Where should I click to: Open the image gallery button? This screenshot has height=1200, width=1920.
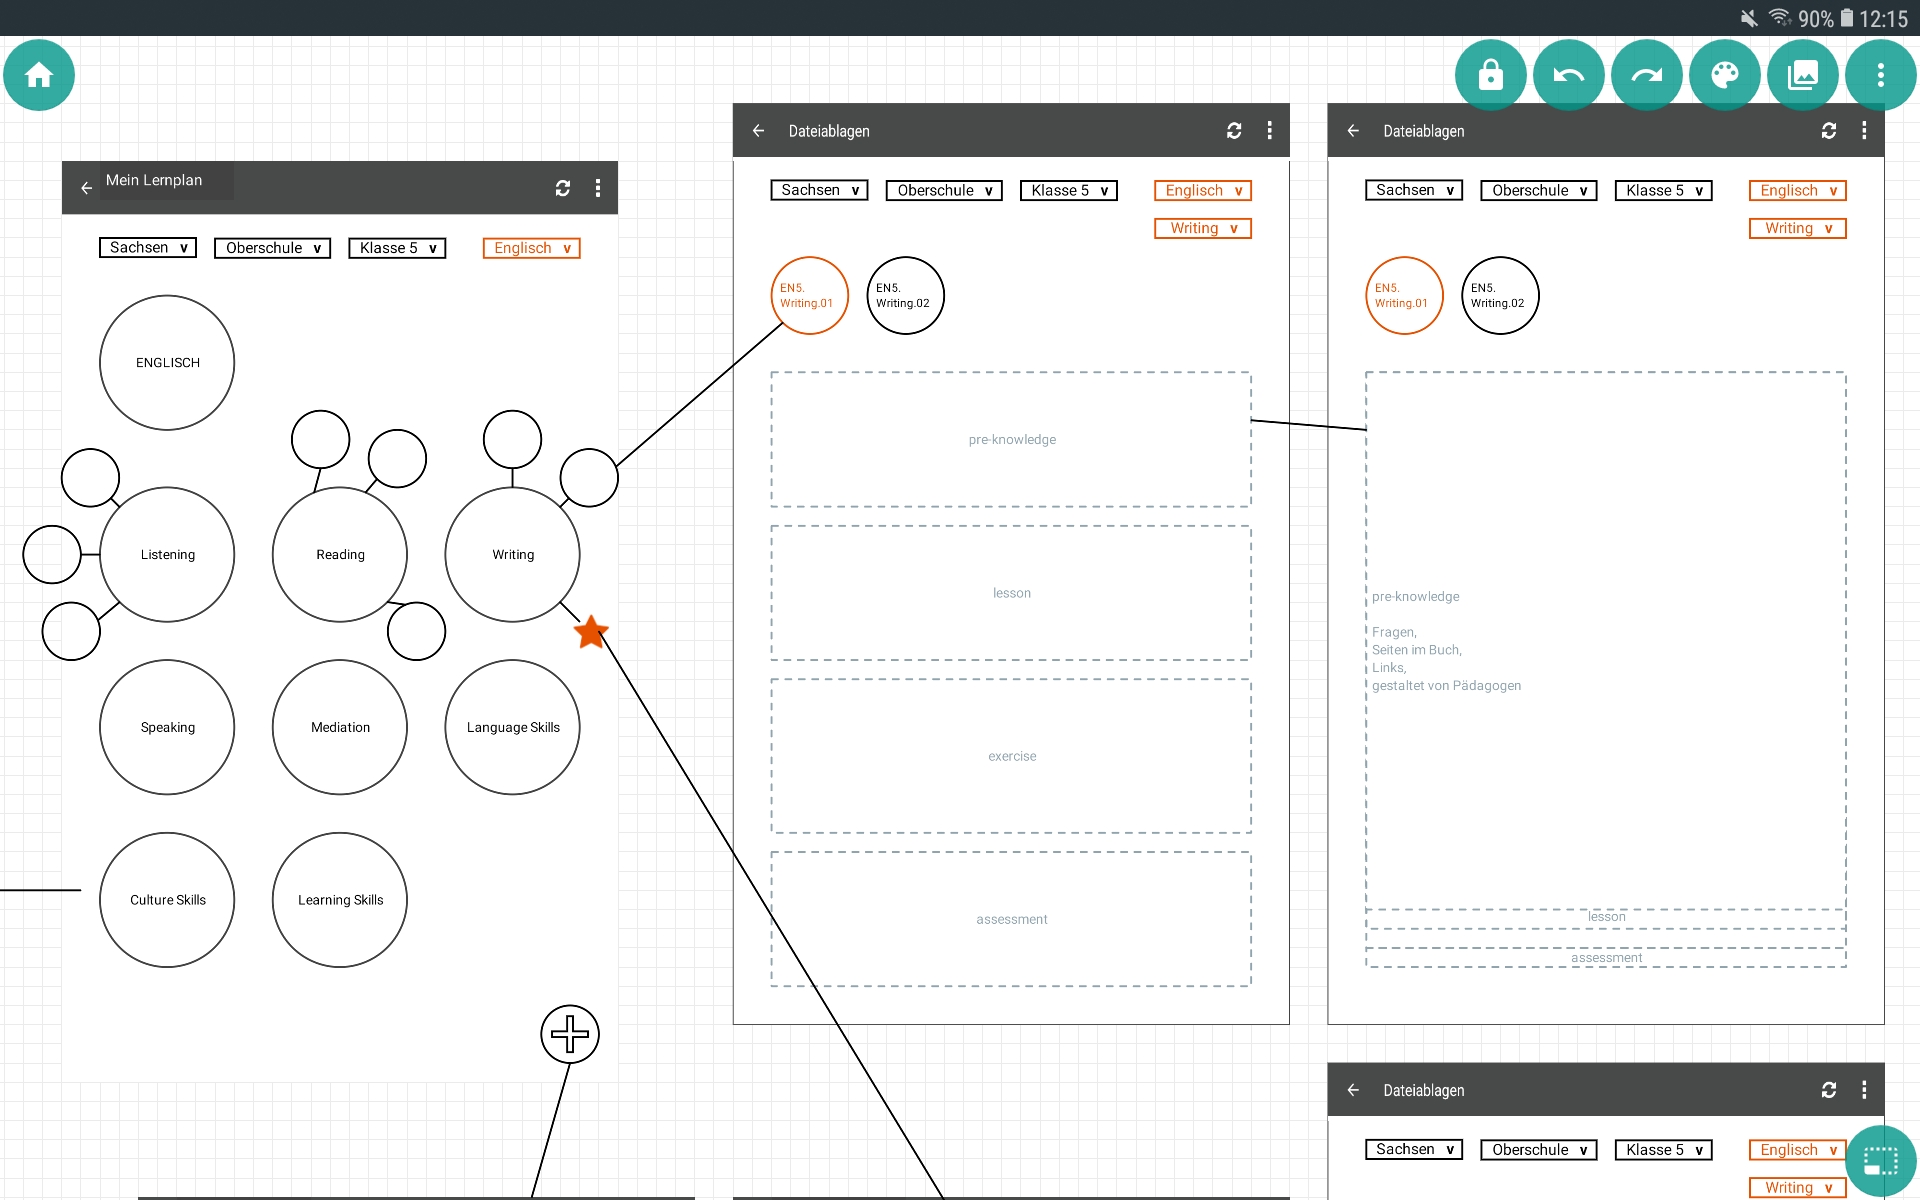coord(1802,75)
